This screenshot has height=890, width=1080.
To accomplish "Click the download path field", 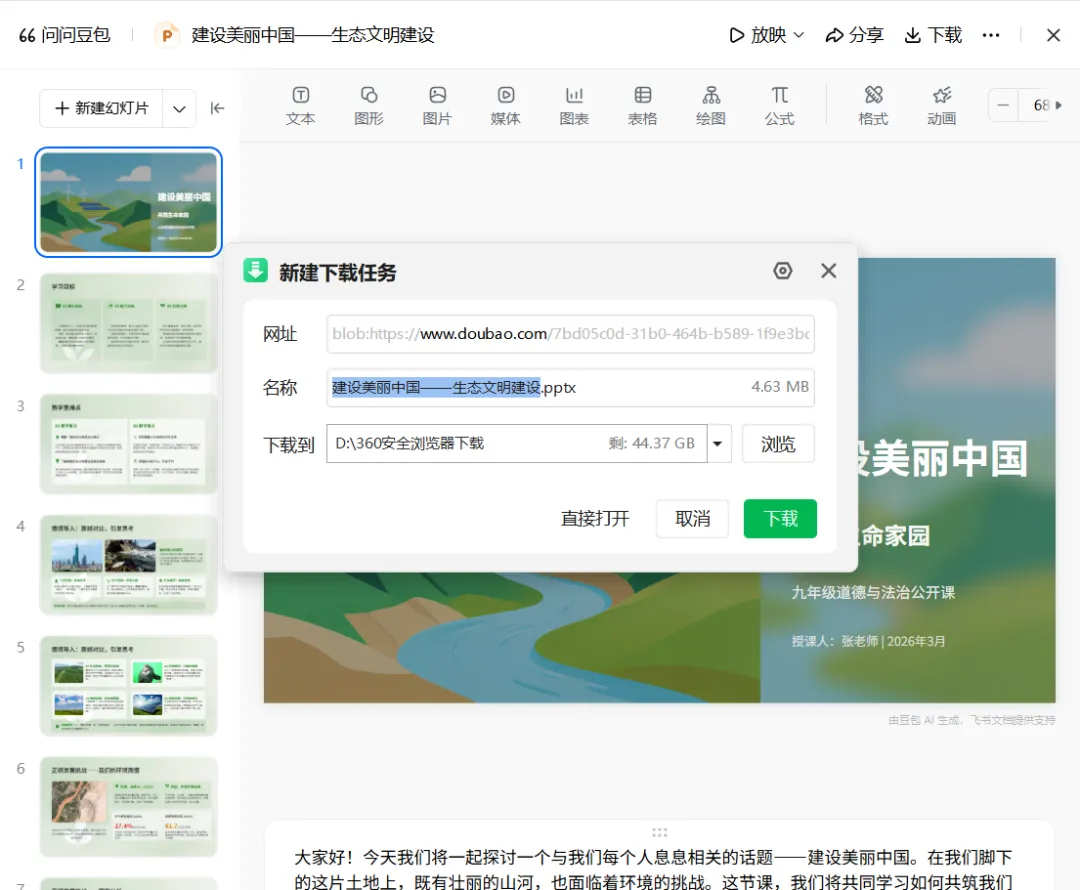I will coord(517,444).
